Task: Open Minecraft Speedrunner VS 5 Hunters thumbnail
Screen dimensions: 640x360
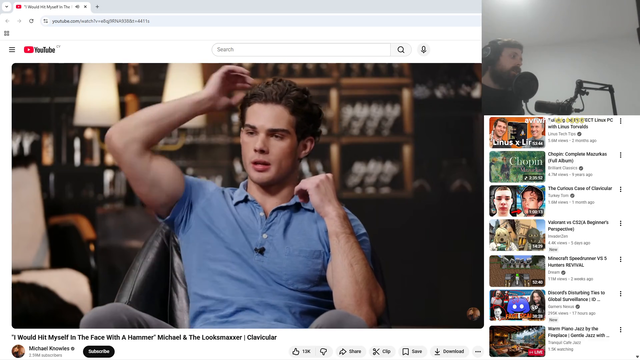Action: pos(517,271)
